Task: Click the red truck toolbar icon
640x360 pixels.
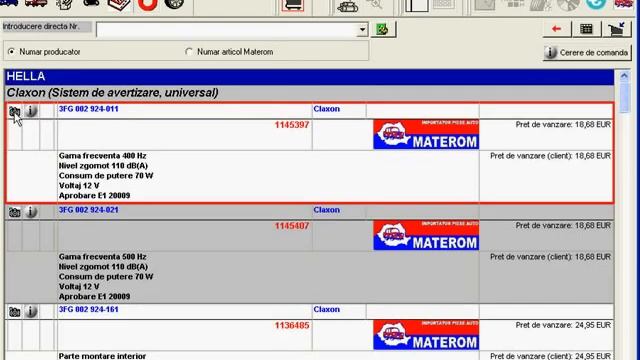Action: point(36,4)
